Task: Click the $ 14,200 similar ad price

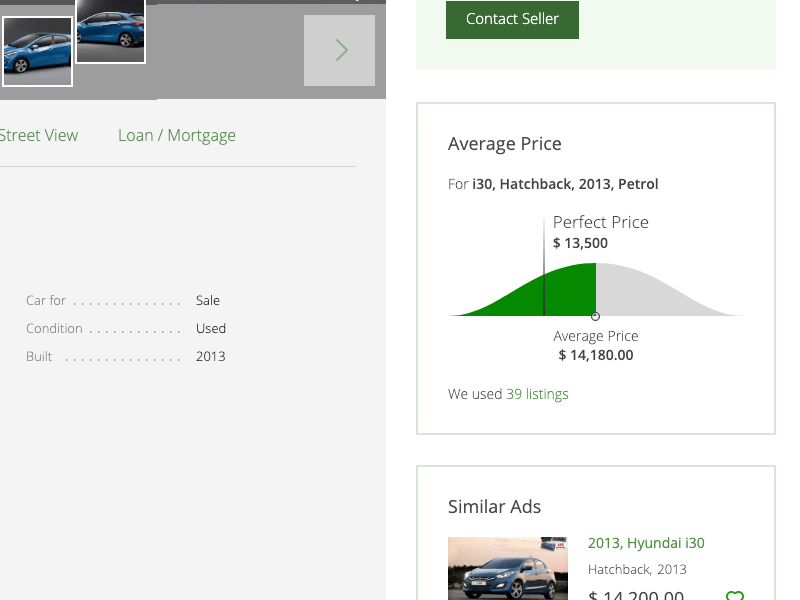Action: coord(636,595)
